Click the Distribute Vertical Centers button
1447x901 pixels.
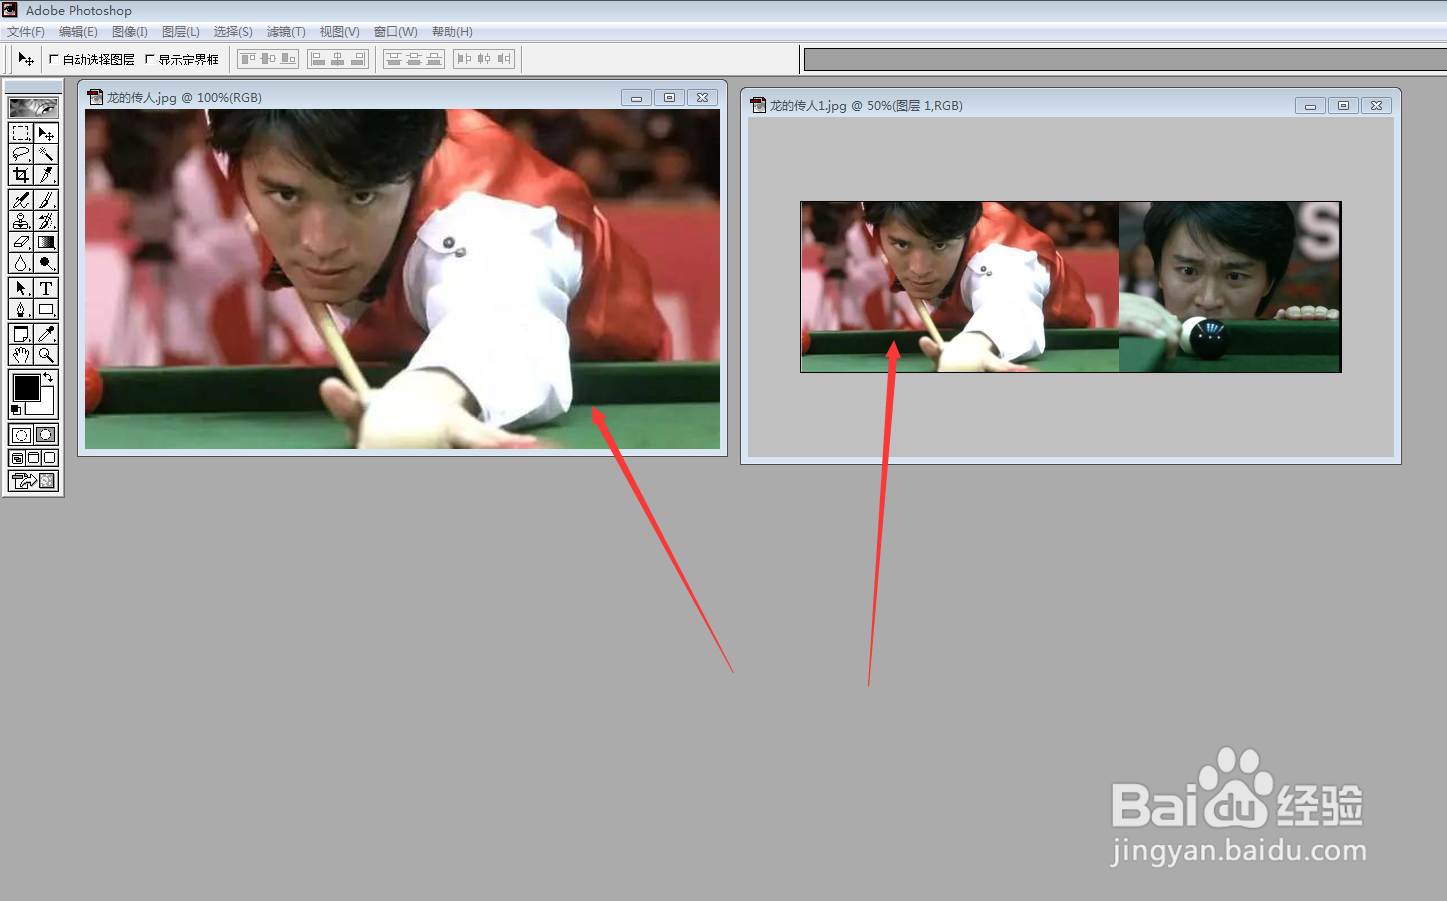(414, 59)
